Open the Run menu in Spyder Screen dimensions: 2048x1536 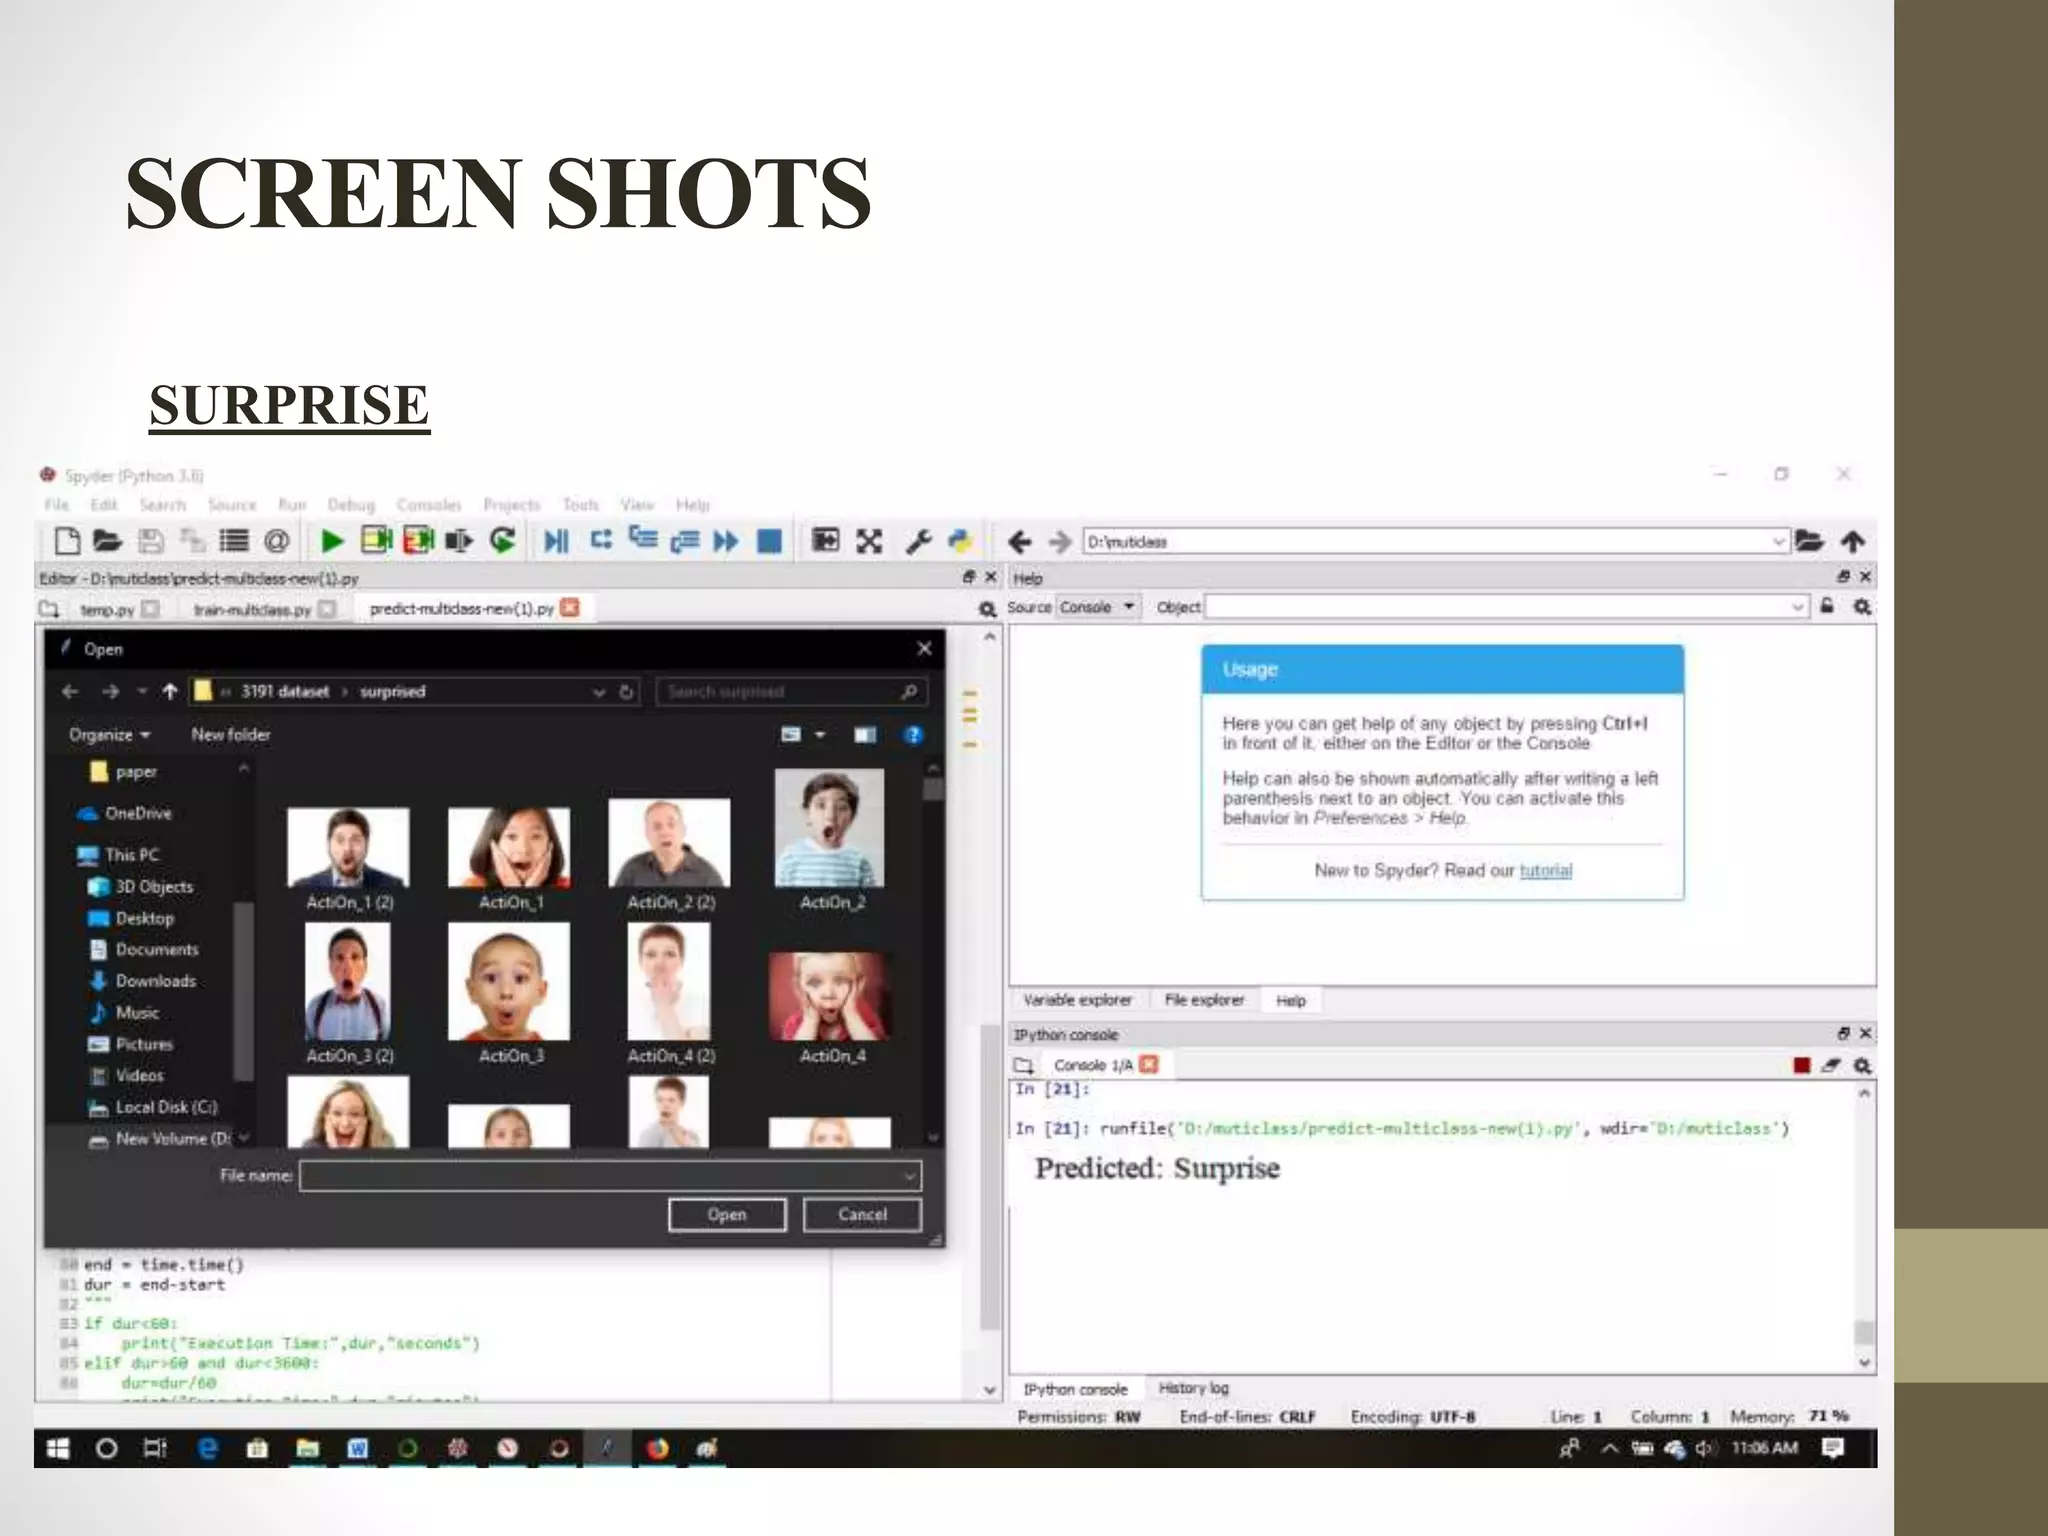pyautogui.click(x=292, y=505)
